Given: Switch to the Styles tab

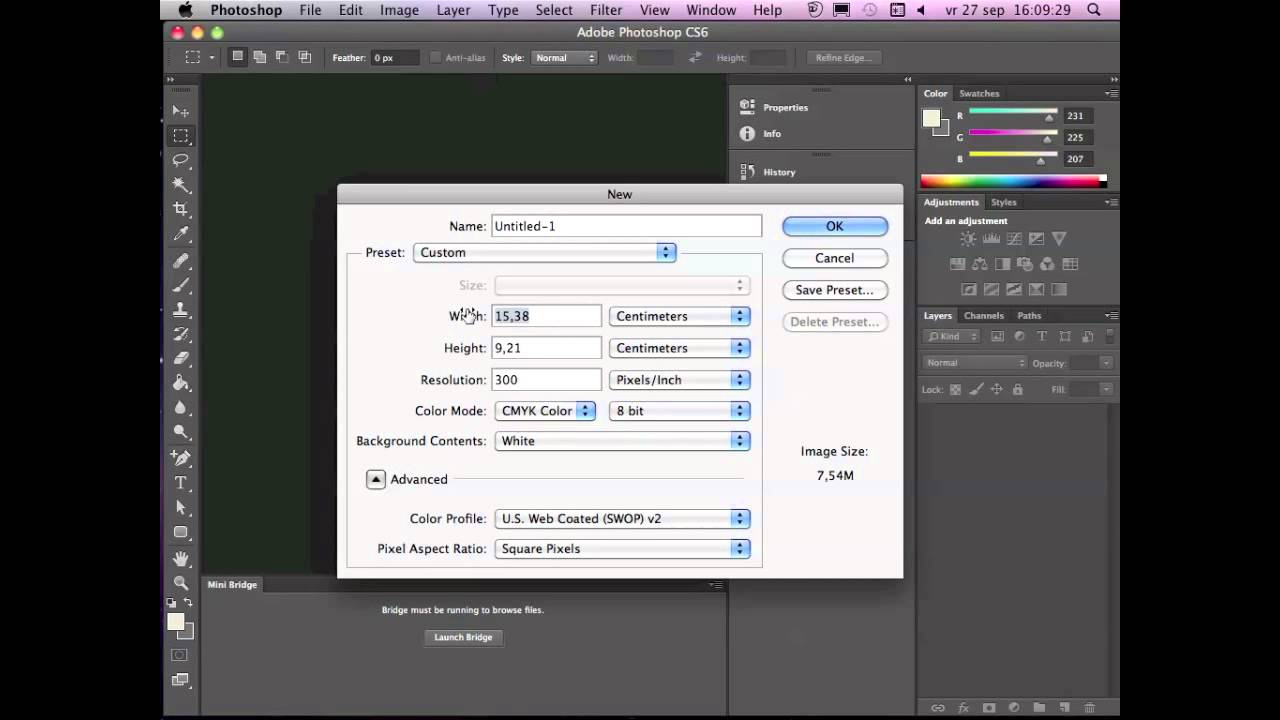Looking at the screenshot, I should 1004,202.
